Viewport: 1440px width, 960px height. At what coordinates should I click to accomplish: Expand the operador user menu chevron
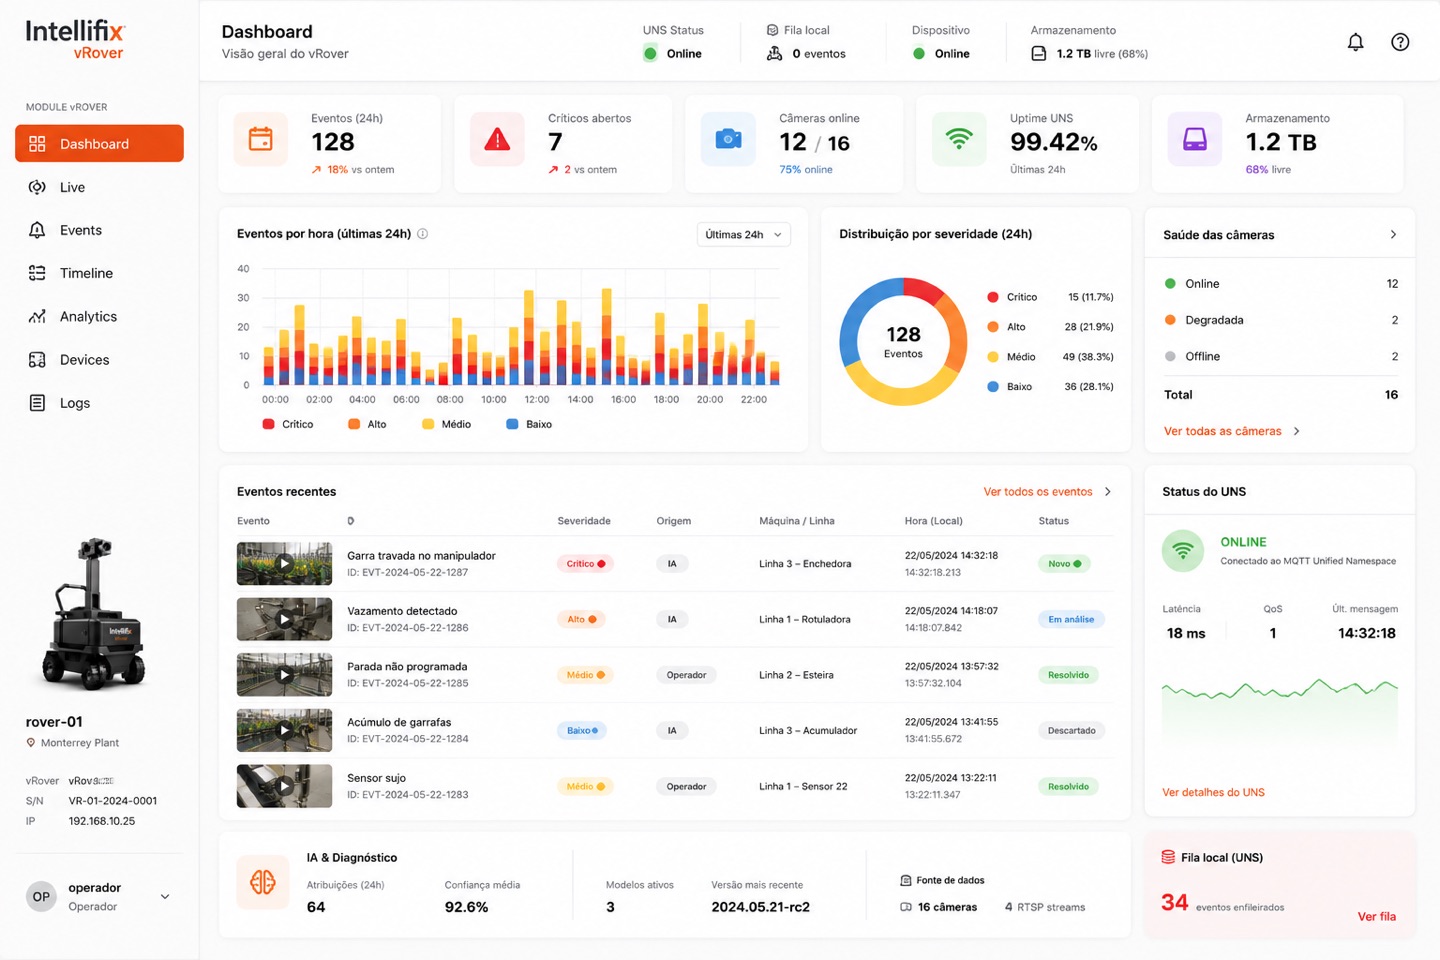pos(165,897)
